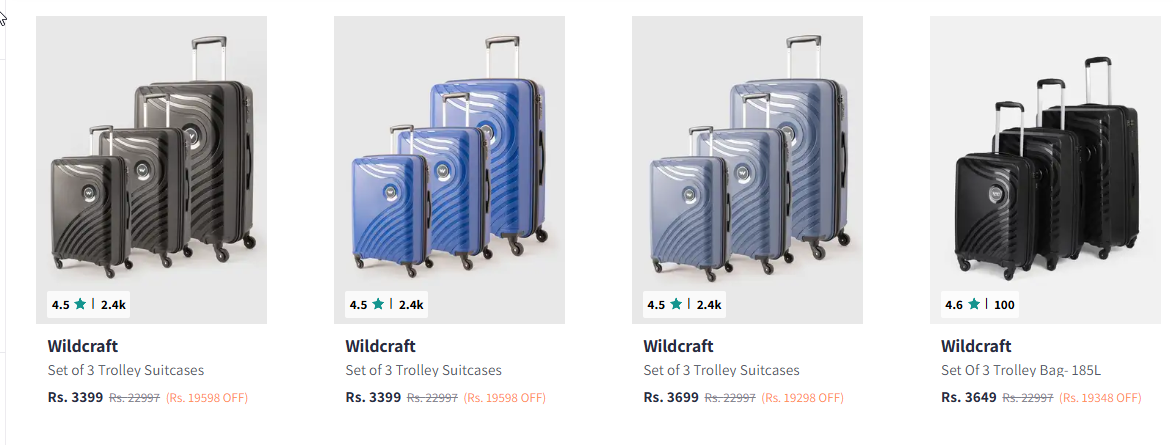This screenshot has height=445, width=1173.
Task: Click star rating icon on bright blue set
Action: [378, 304]
